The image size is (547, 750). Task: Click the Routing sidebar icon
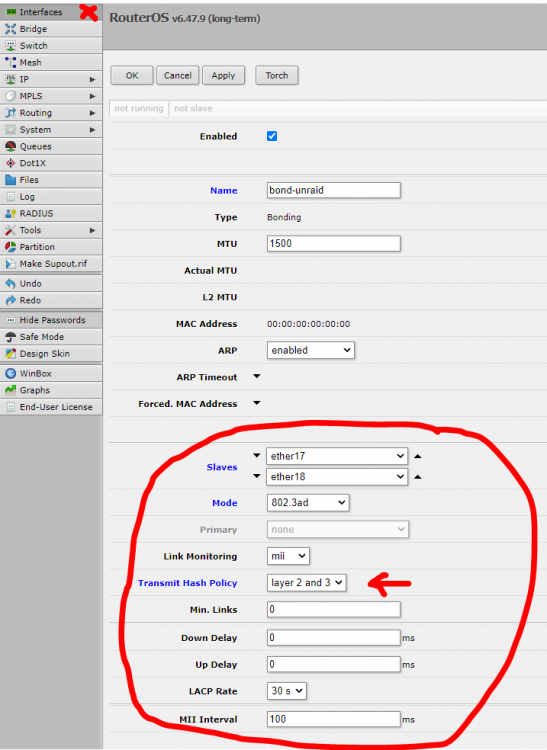coord(11,112)
